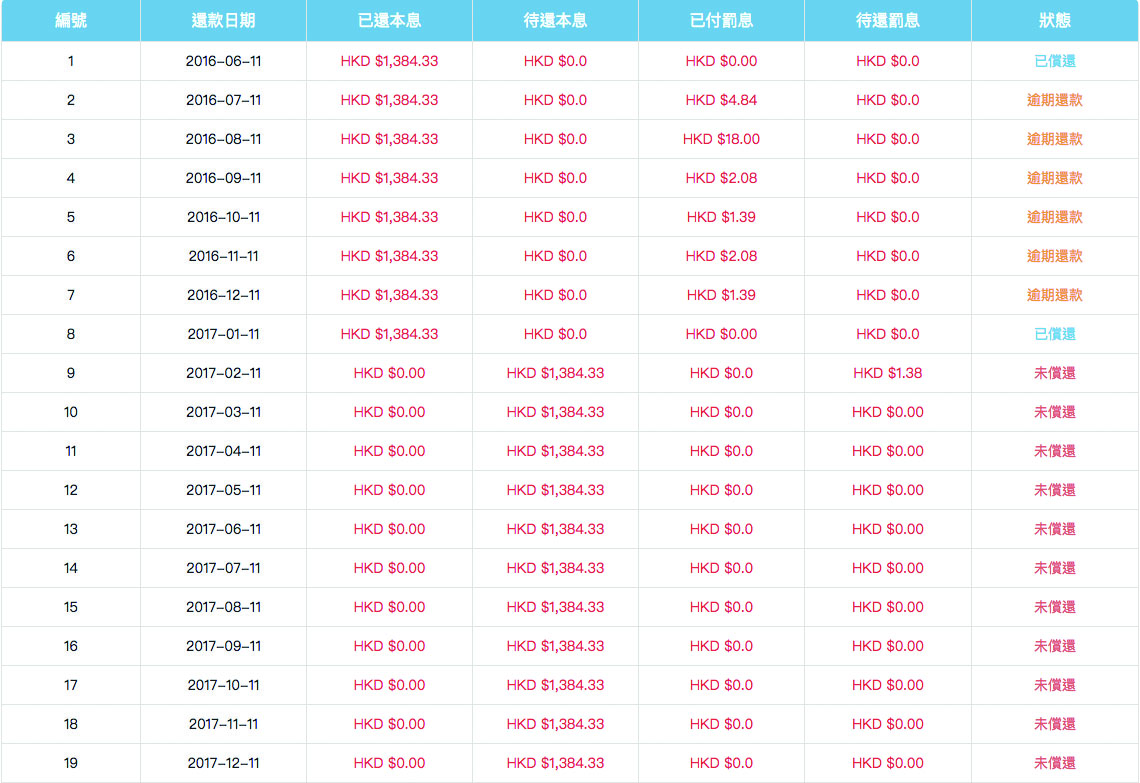Click 逾期還款 status for 2016-07-11
1140x783 pixels.
[1054, 100]
